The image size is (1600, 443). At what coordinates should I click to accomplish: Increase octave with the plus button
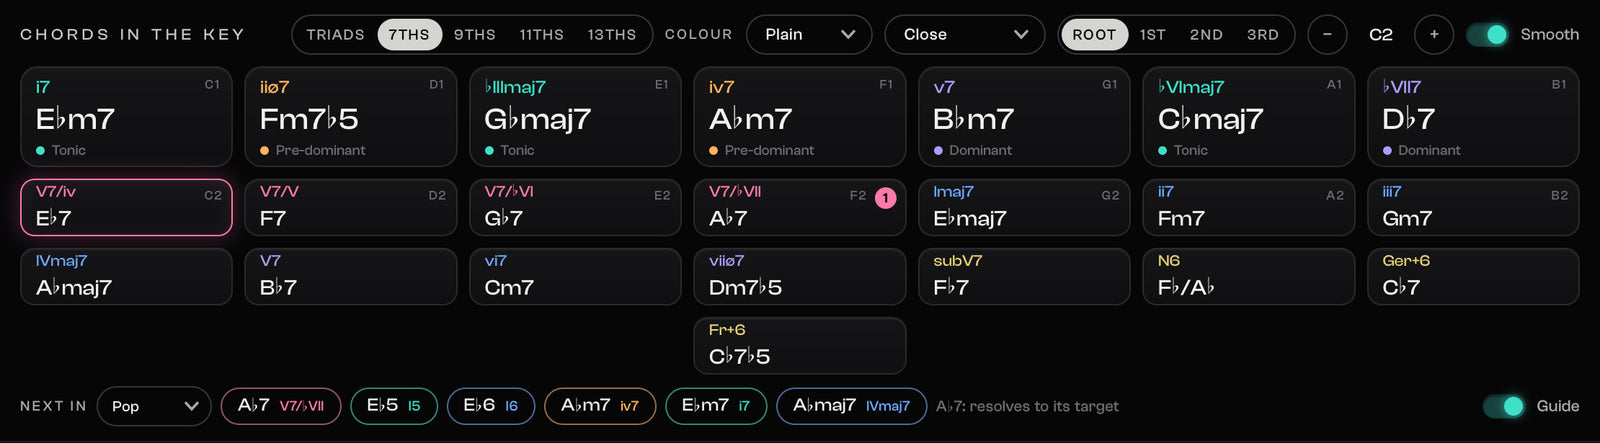tap(1434, 34)
